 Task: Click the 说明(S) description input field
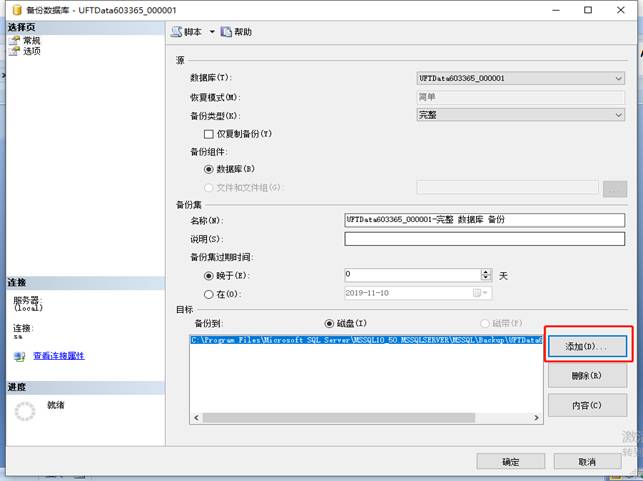[485, 239]
